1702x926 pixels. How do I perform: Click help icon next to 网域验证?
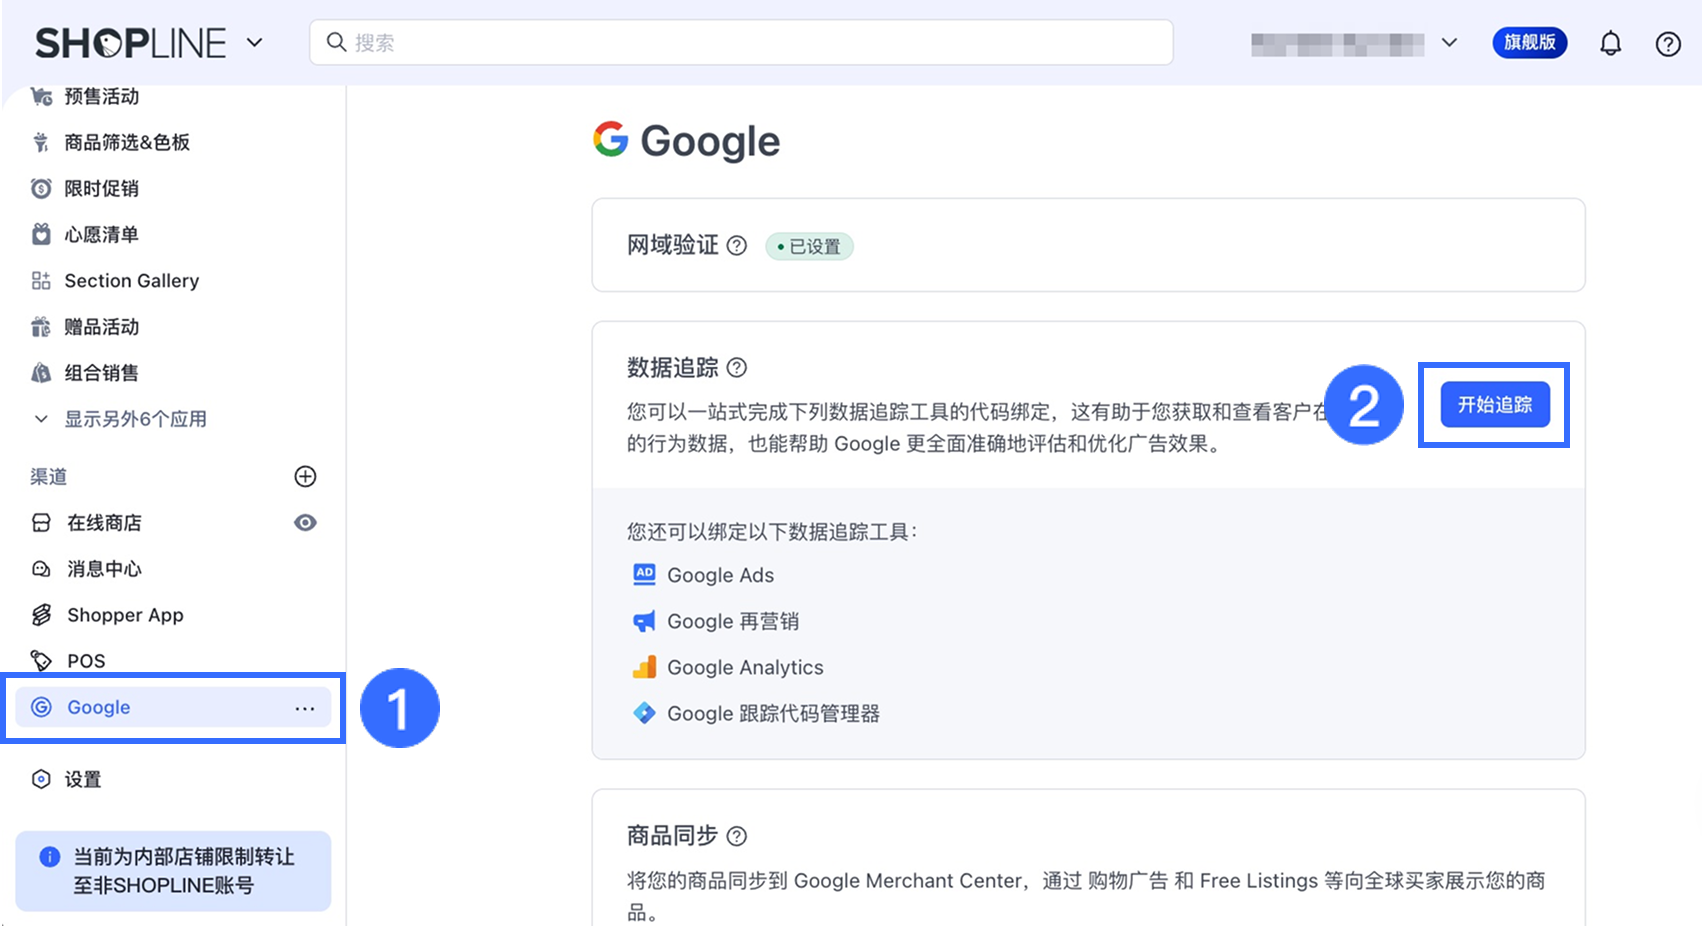737,246
